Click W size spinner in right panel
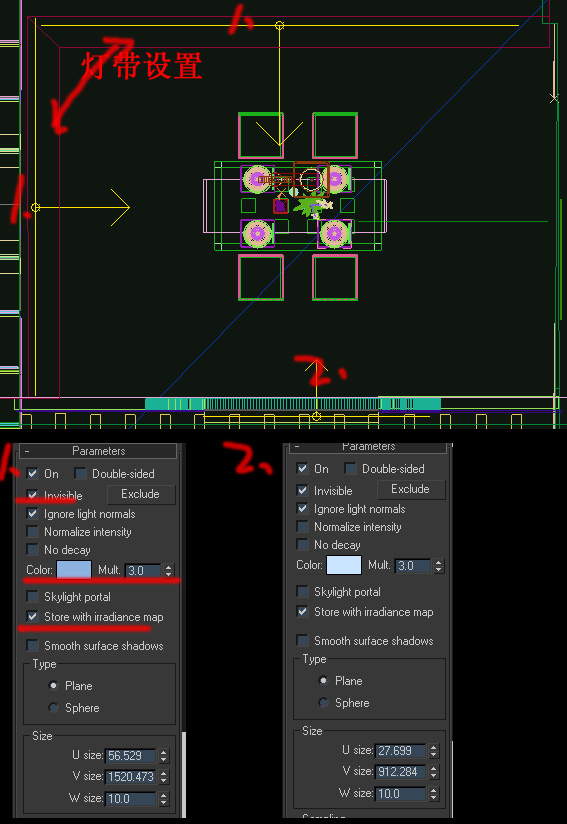 coord(434,794)
